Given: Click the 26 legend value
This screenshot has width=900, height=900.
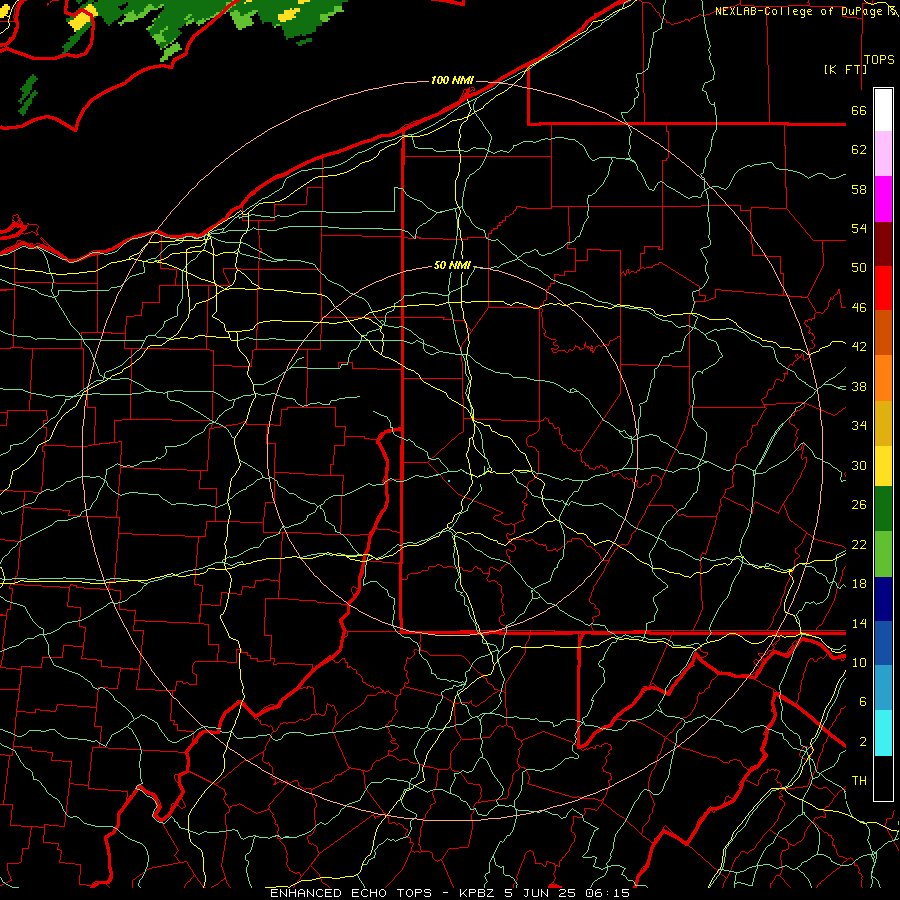Looking at the screenshot, I should click(x=859, y=505).
